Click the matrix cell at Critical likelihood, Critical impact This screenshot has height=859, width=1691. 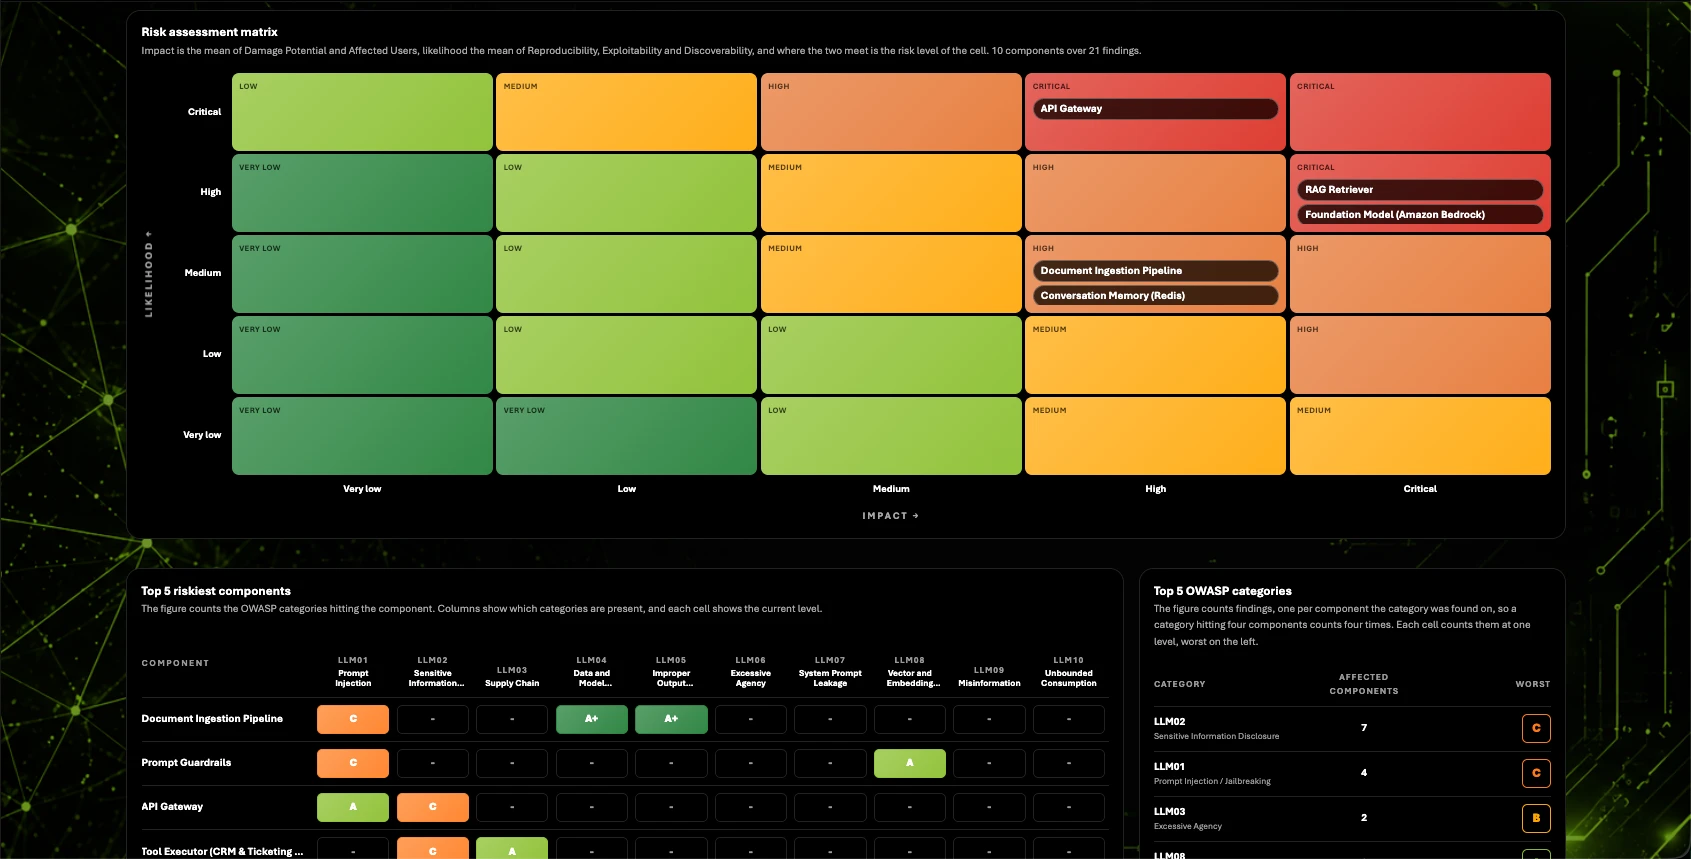click(1420, 112)
